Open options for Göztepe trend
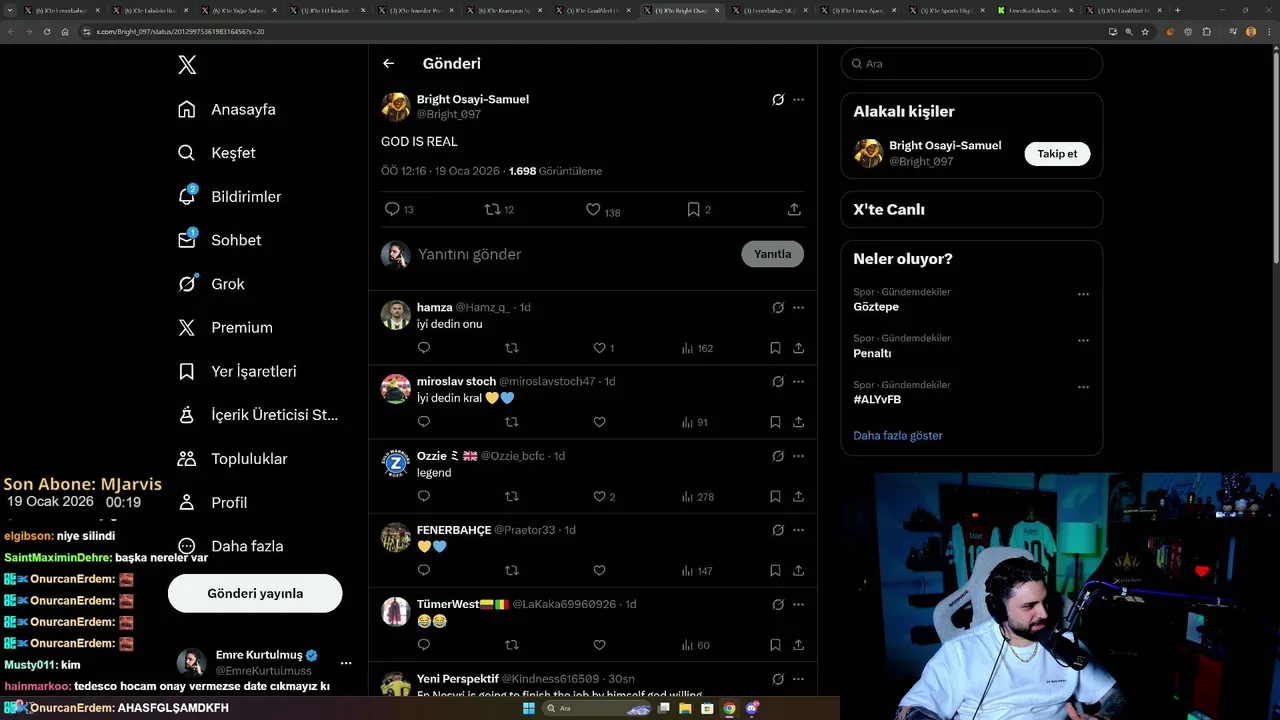1280x720 pixels. tap(1083, 295)
